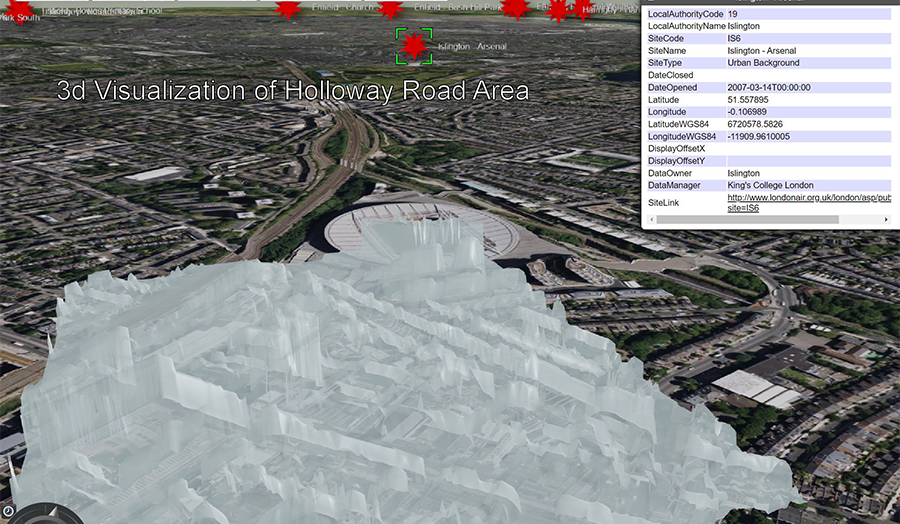Click the red star marker at far top-left corner
This screenshot has height=524, width=900.
pos(20,10)
